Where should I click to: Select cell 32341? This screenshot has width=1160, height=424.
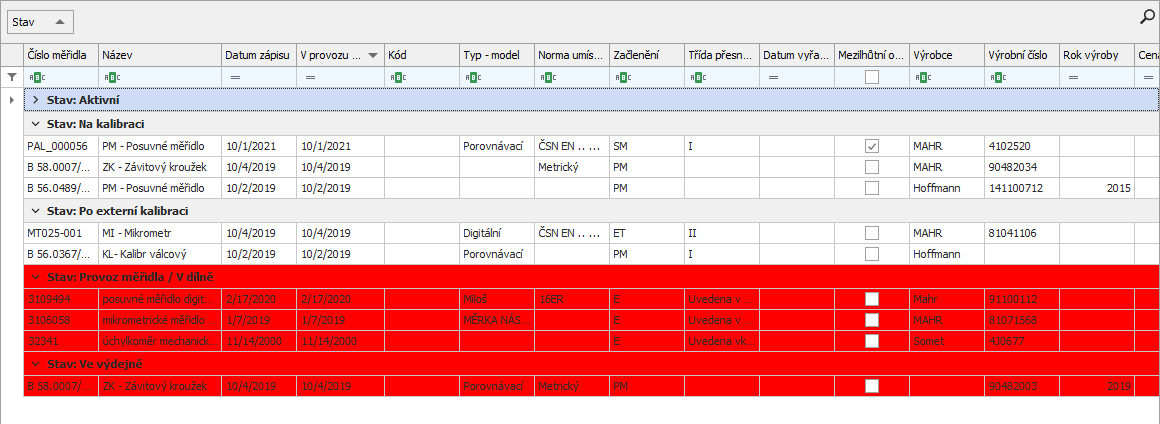[61, 340]
